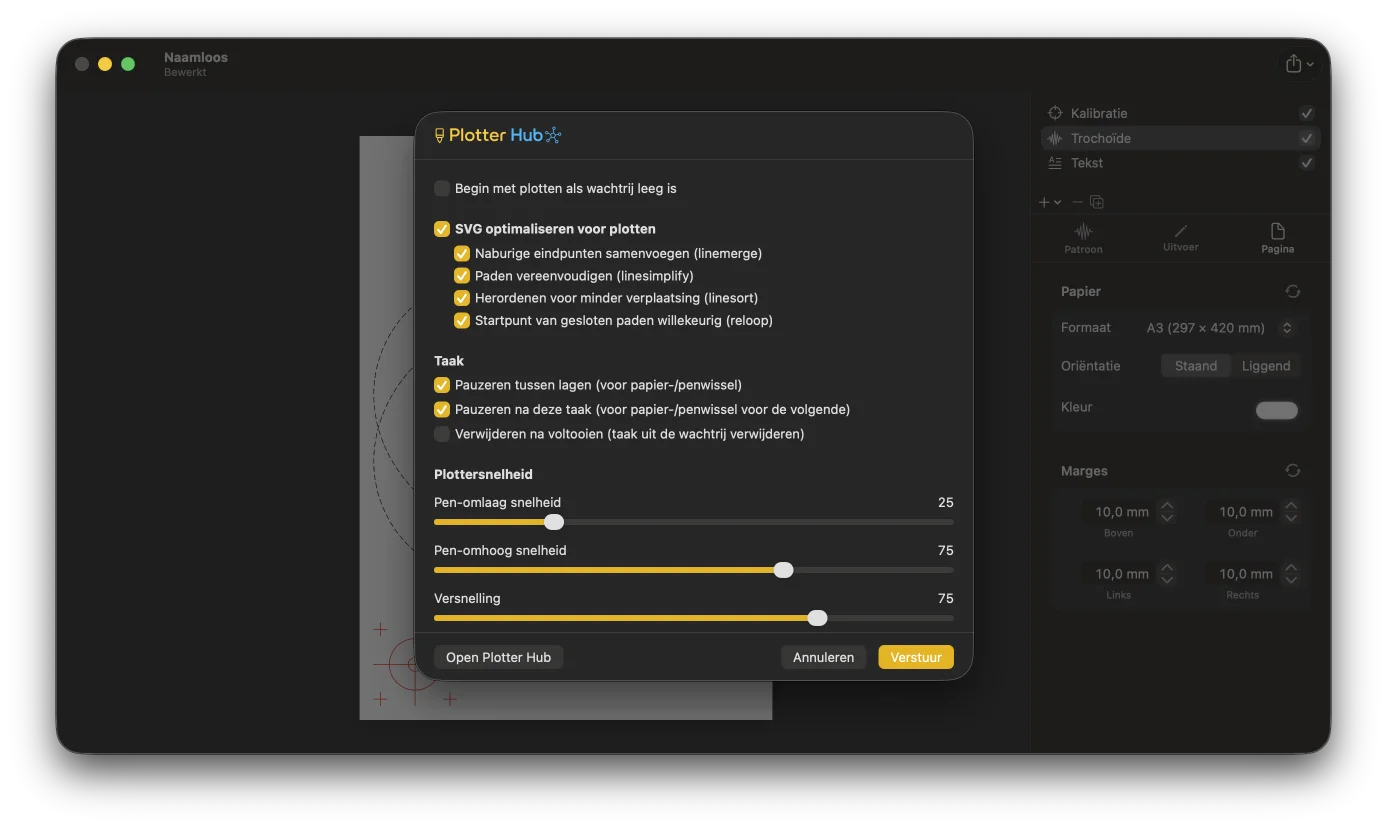Click the Boven margin input field
The height and width of the screenshot is (828, 1387).
1119,512
